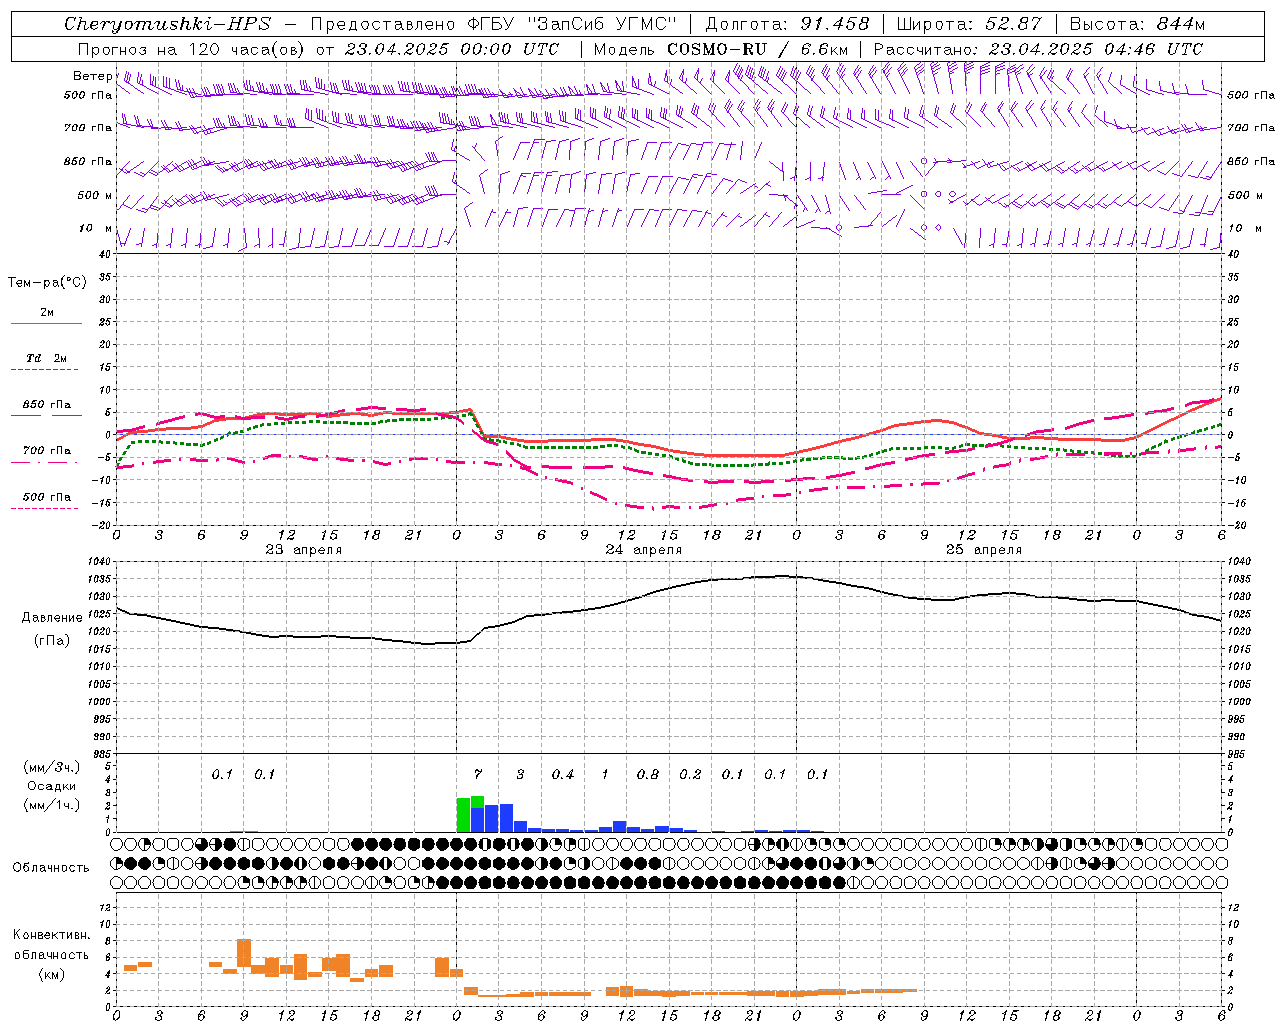The image size is (1280, 1024).
Task: Click the station name Cheryomushki-HPS
Action: tap(167, 24)
